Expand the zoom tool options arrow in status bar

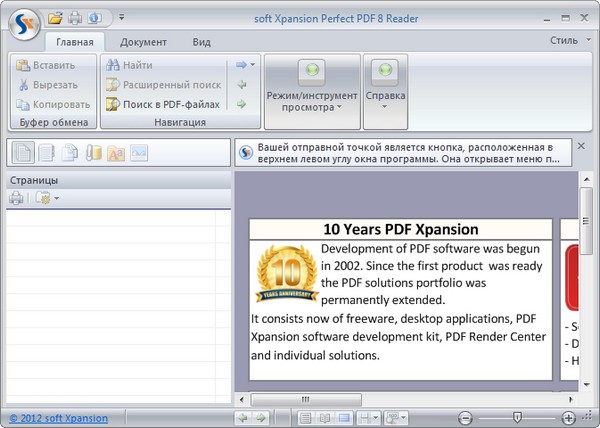click(x=404, y=418)
